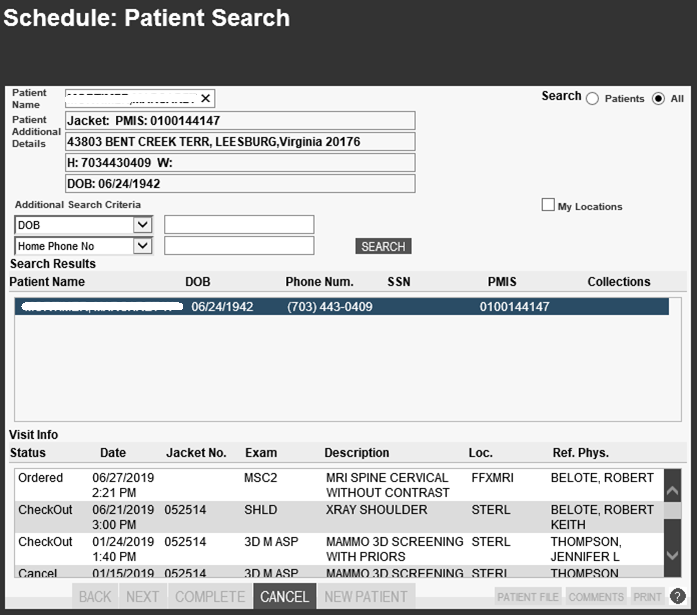Select the All search radio button
697x615 pixels.
click(658, 99)
